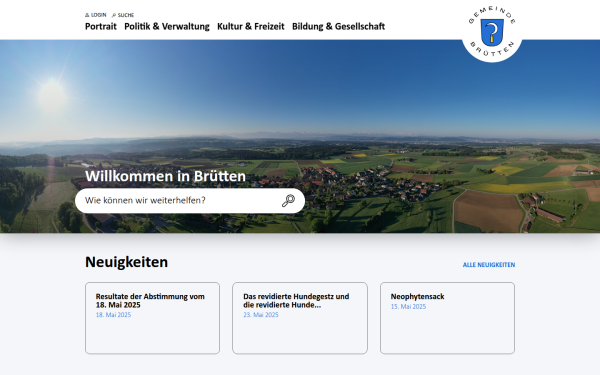Click the magnifier icon in the hero search box
This screenshot has height=375, width=600.
click(289, 201)
